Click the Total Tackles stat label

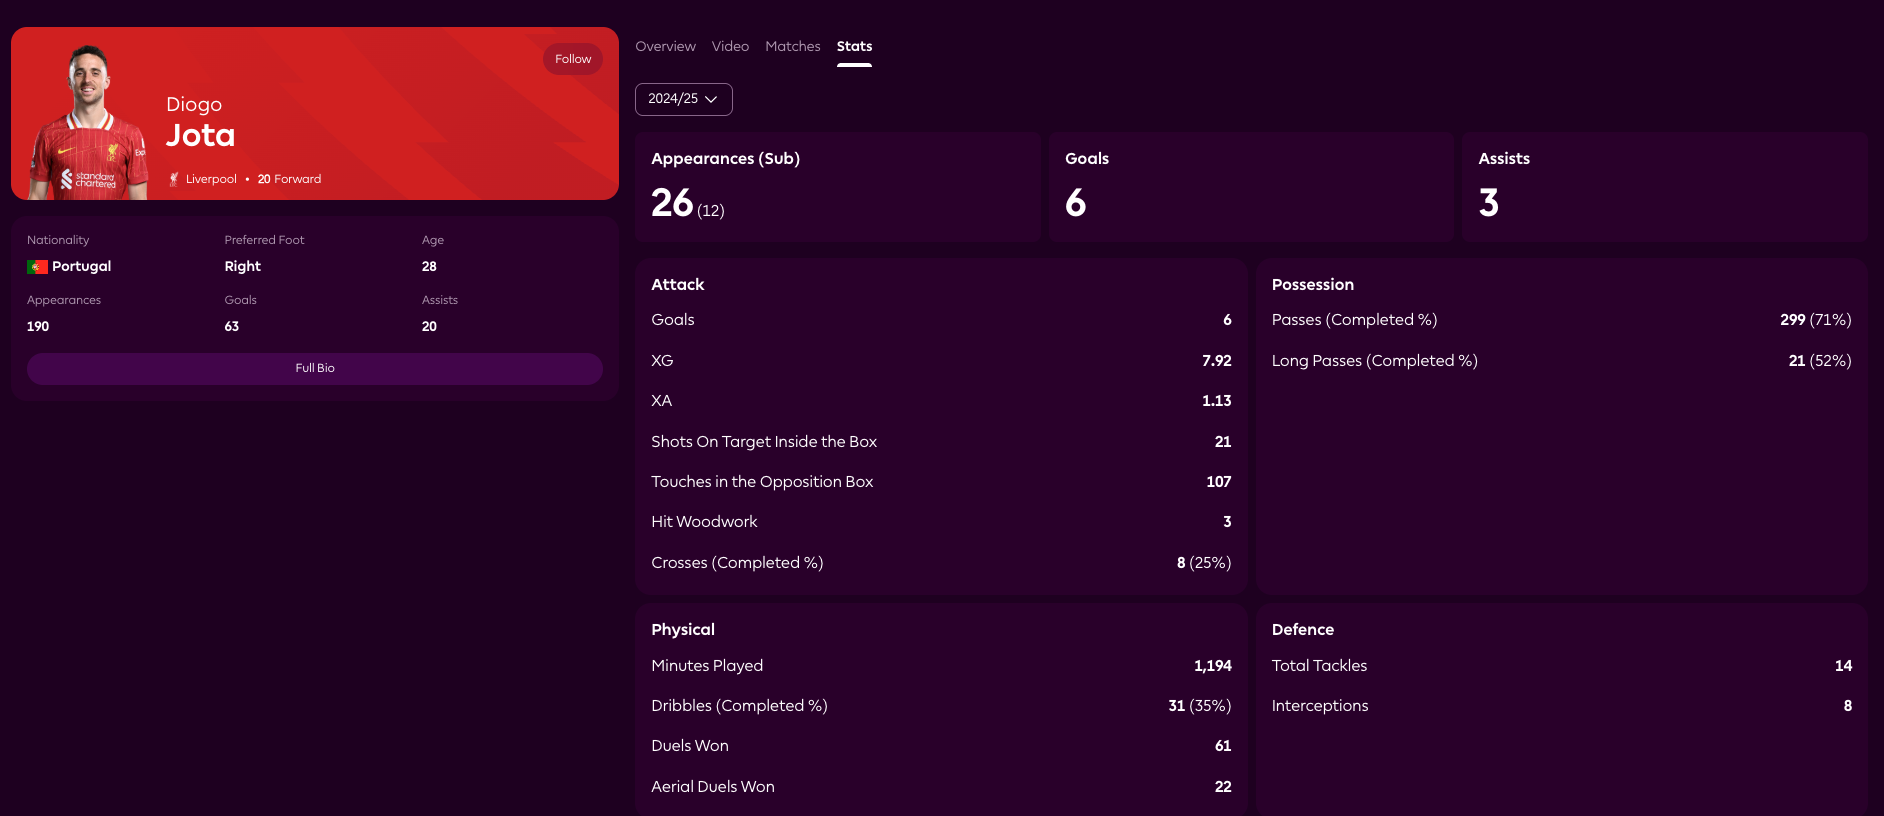[1319, 665]
